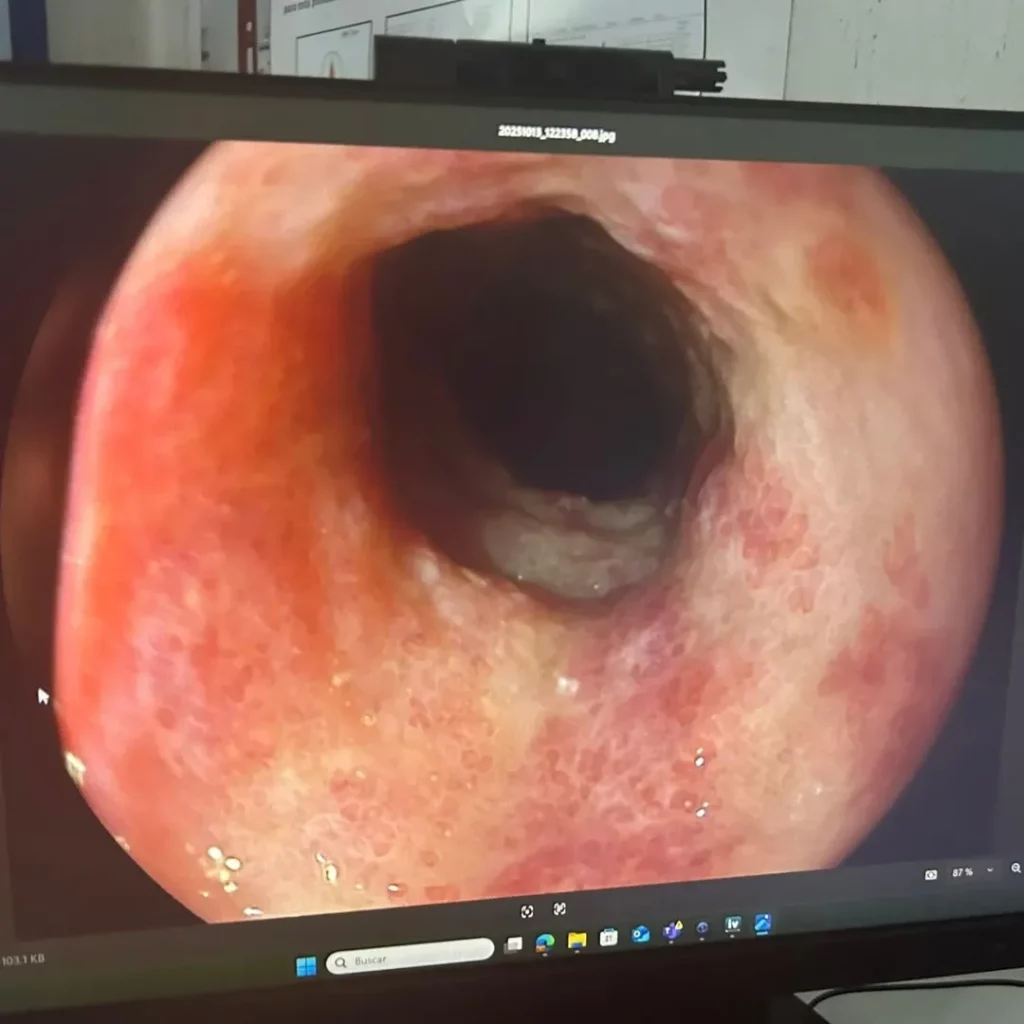Viewport: 1024px width, 1024px height.
Task: Click the round purple taskbar icon
Action: [x=702, y=928]
